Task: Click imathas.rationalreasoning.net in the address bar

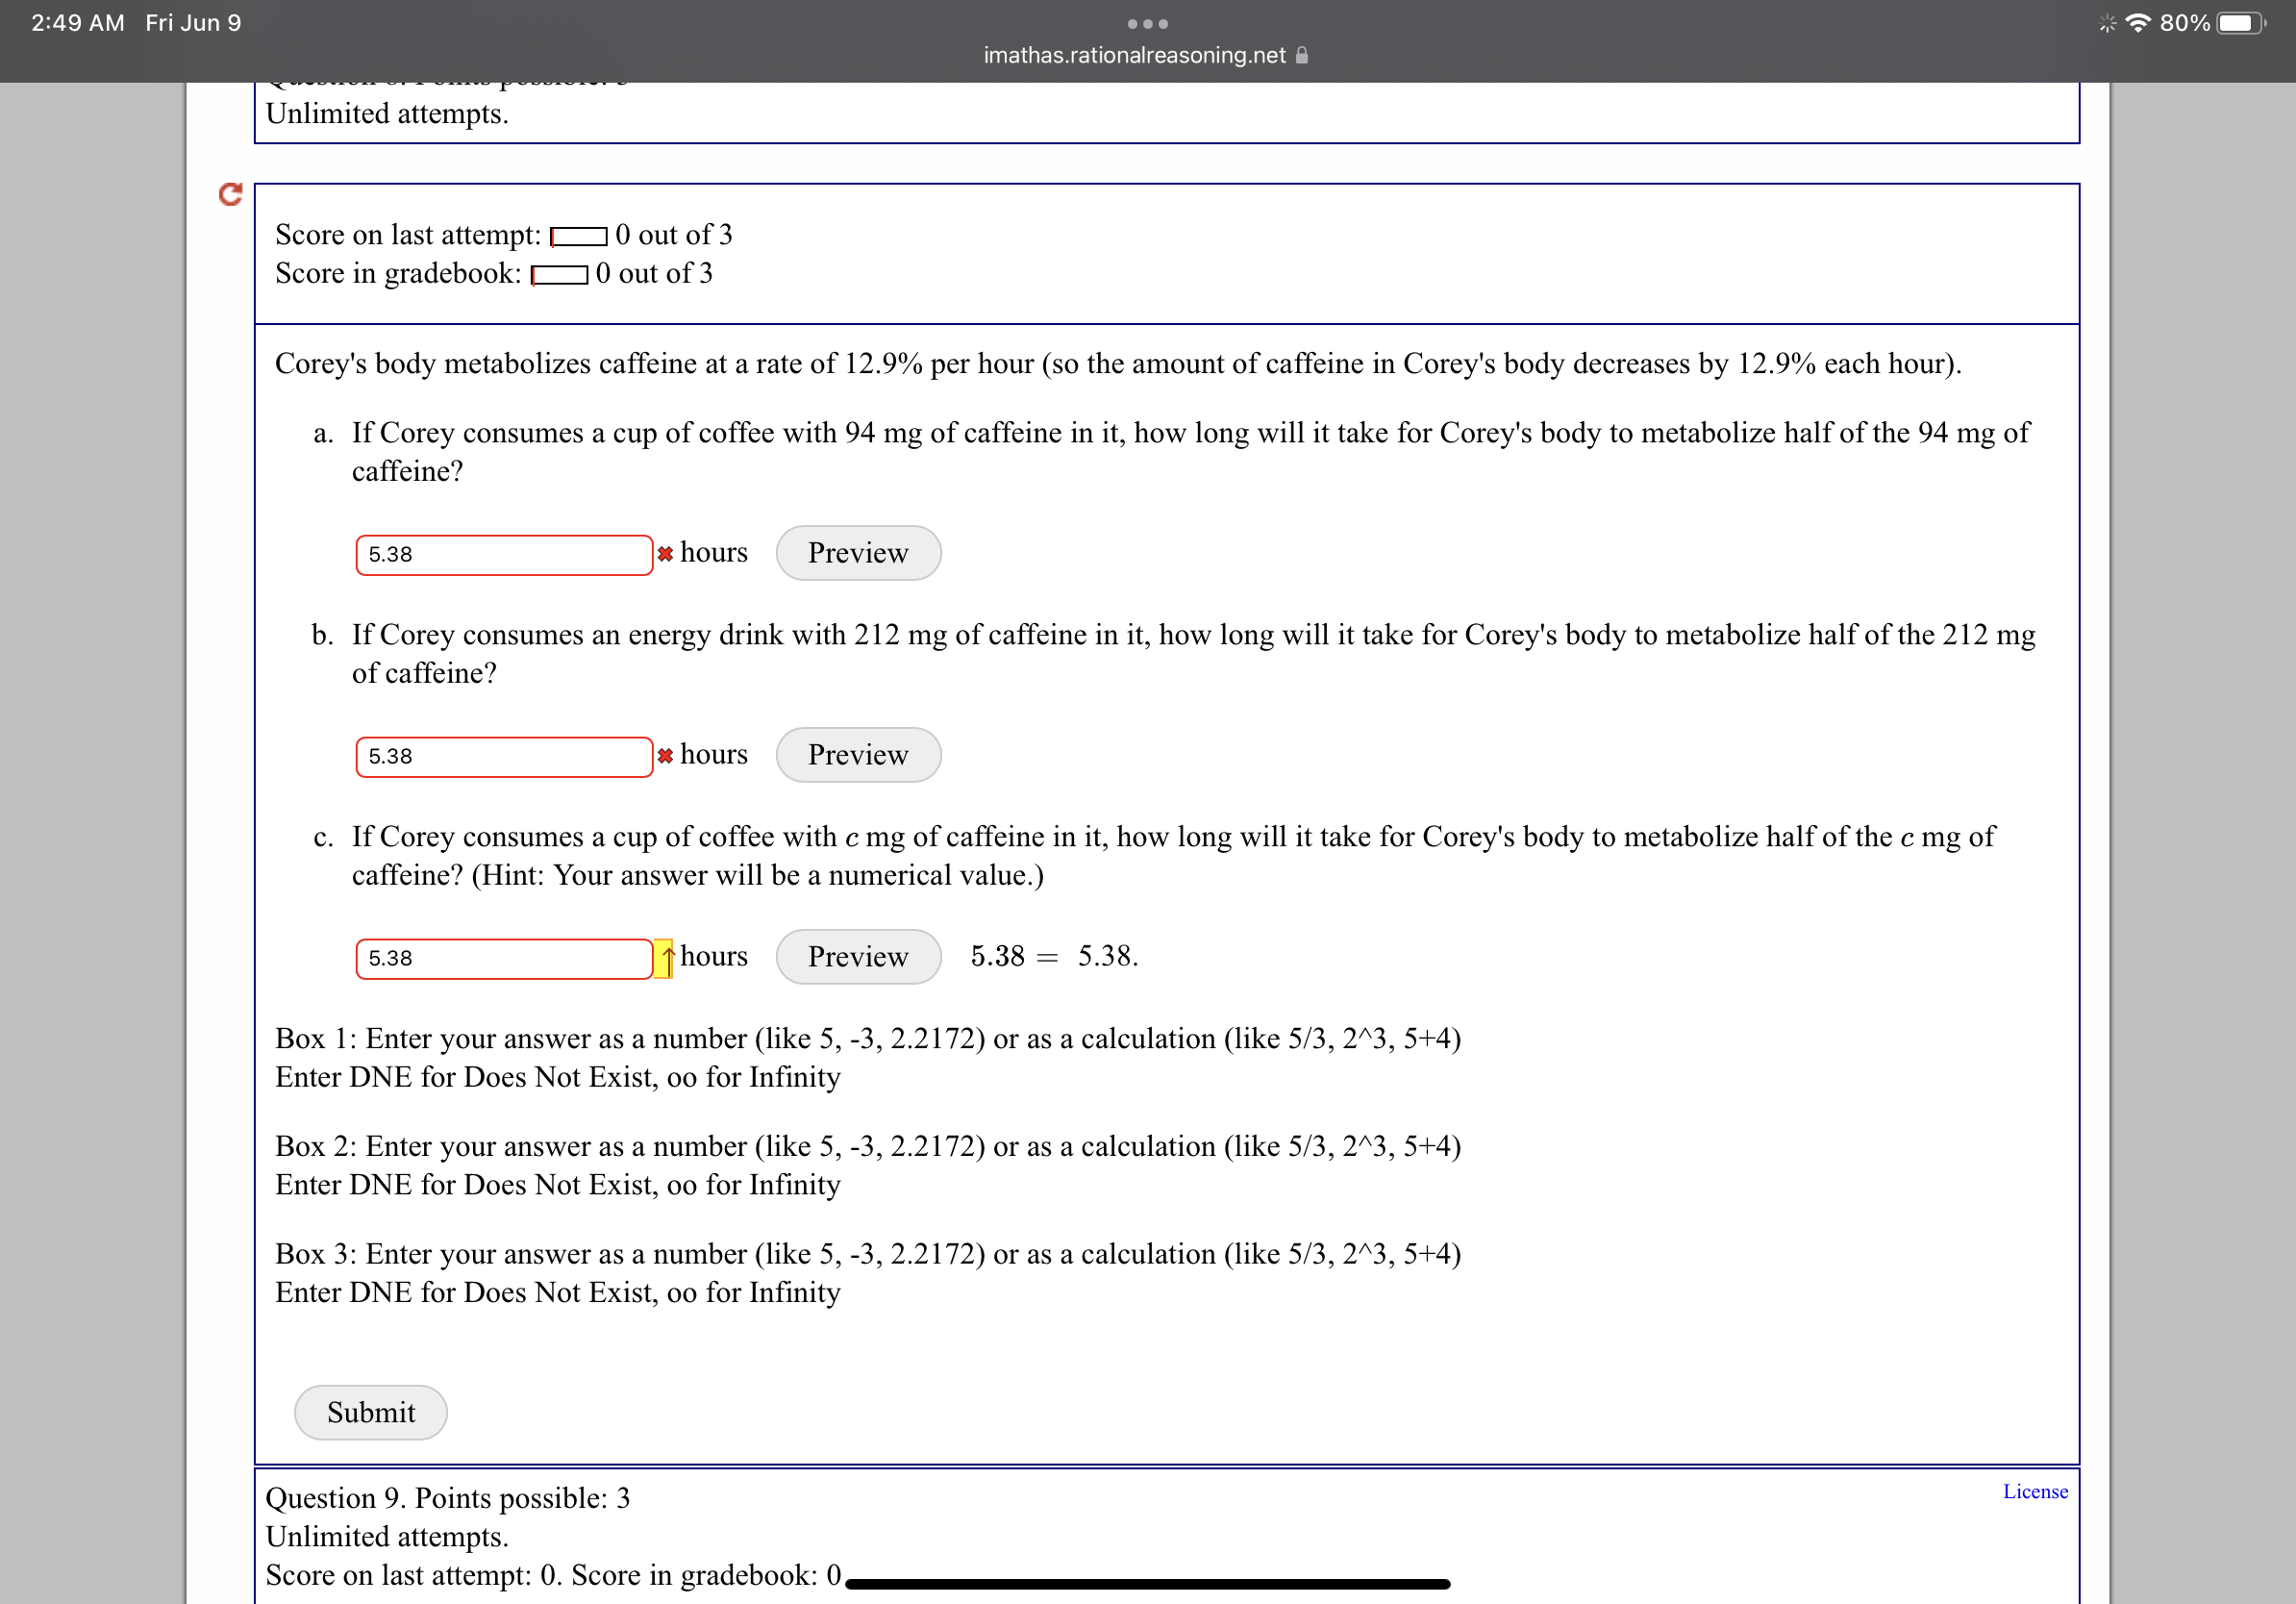Action: pos(1134,55)
